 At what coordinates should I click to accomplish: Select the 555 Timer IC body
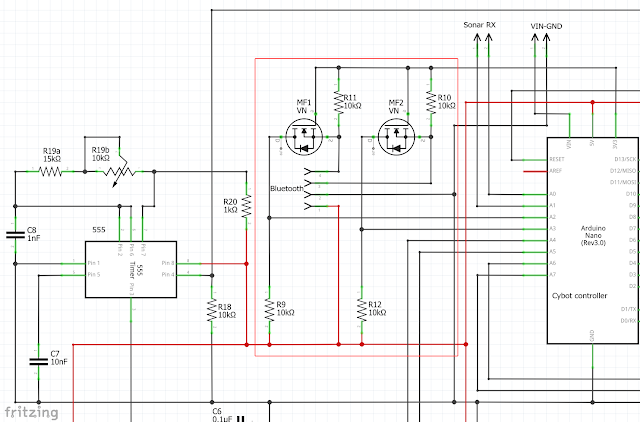[131, 269]
